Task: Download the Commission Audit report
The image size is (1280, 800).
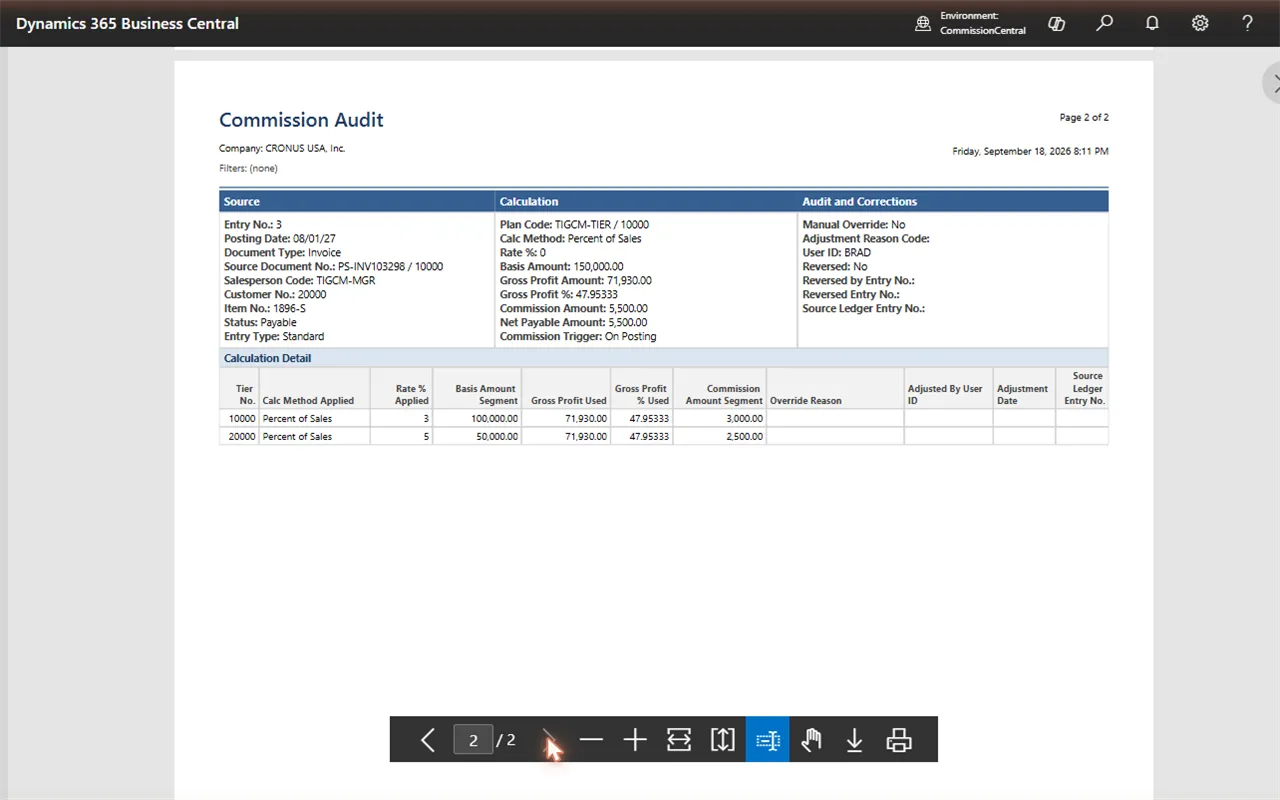Action: click(855, 740)
